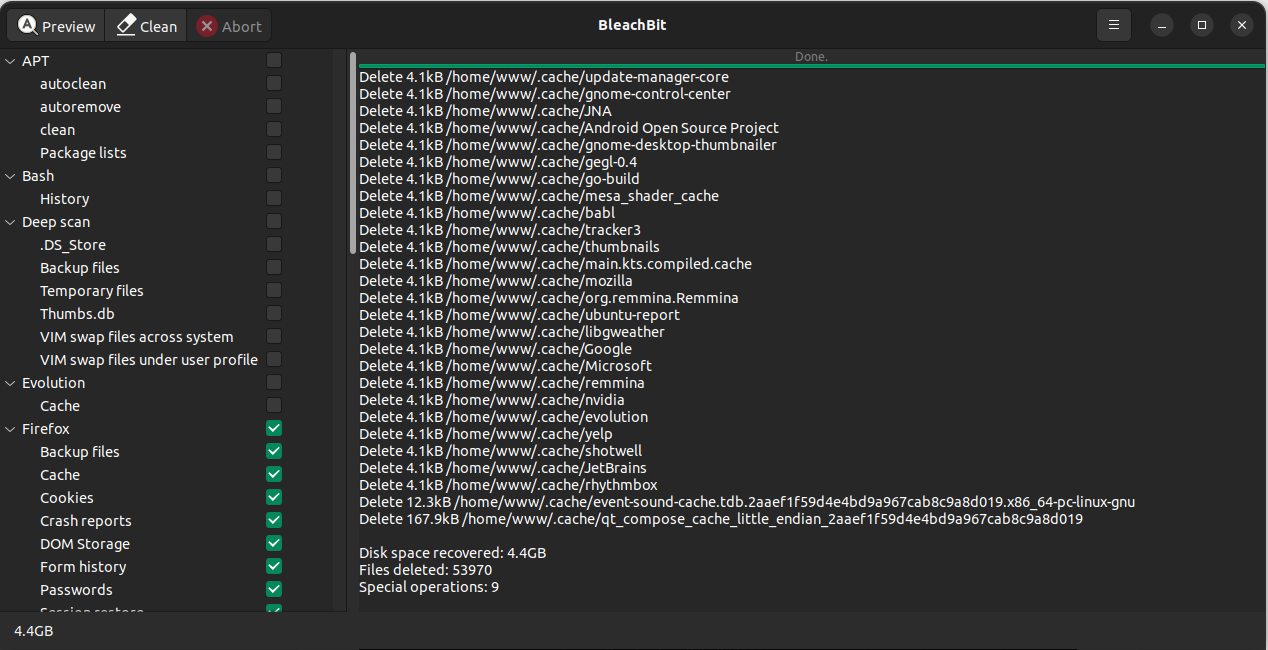The height and width of the screenshot is (650, 1268).
Task: Enable Package lists checkbox
Action: coord(274,152)
